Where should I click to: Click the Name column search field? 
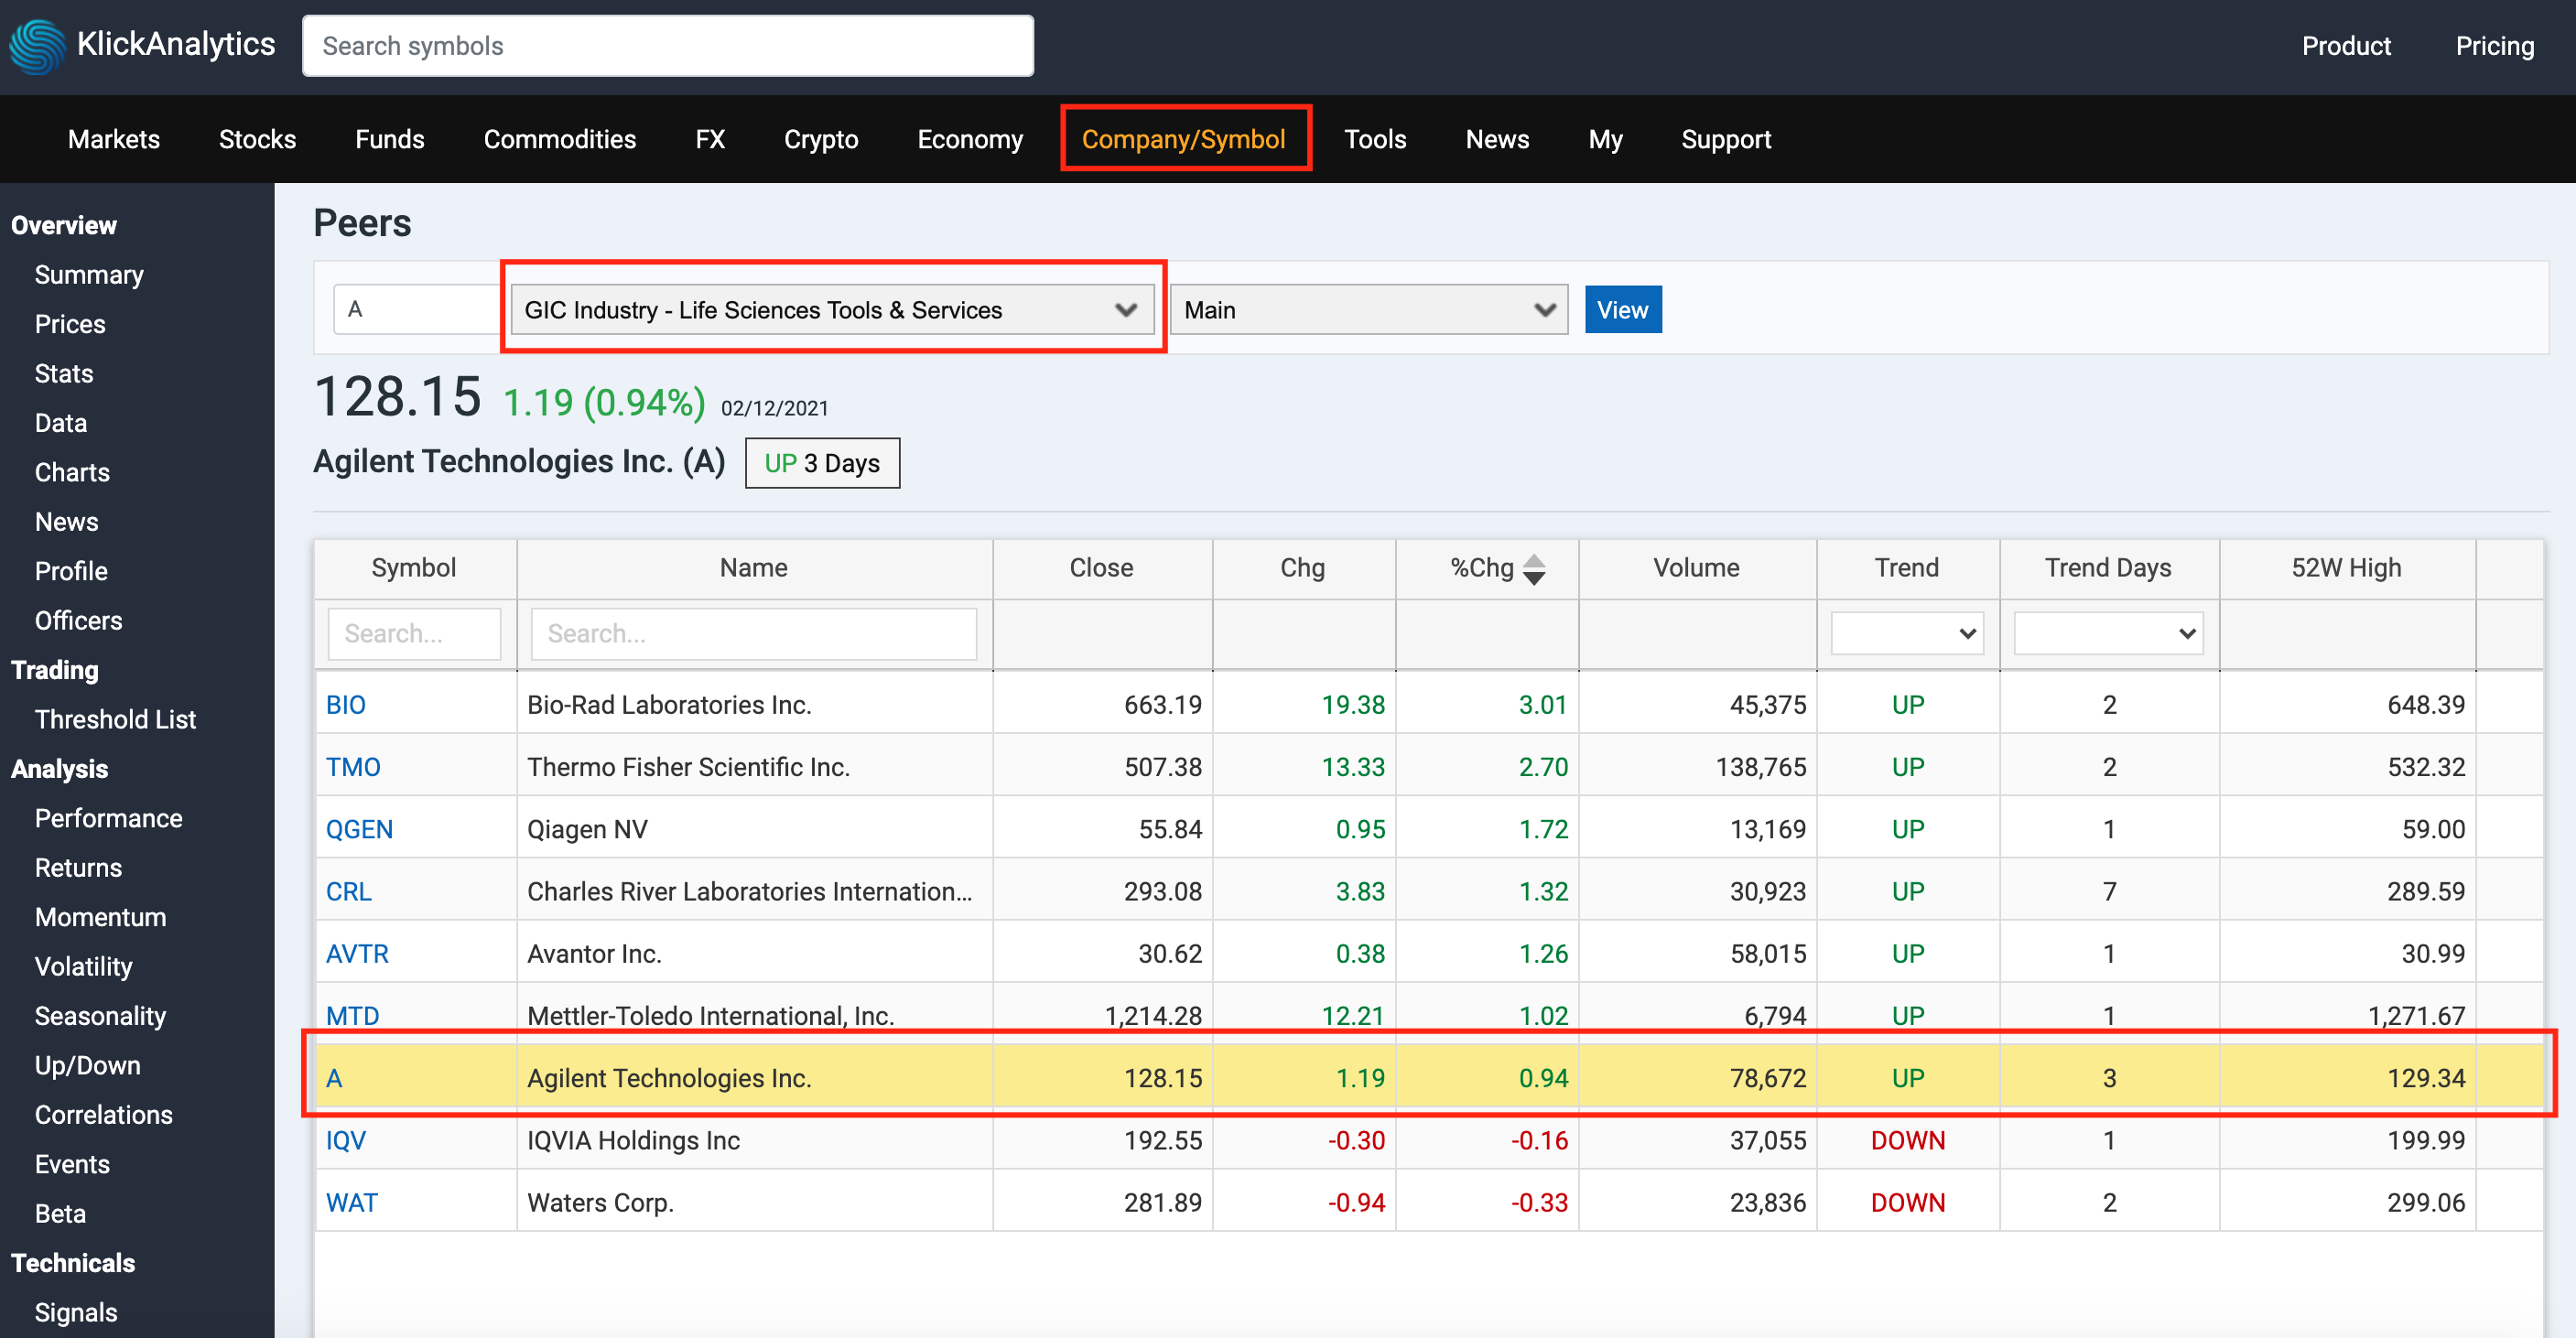[x=753, y=634]
